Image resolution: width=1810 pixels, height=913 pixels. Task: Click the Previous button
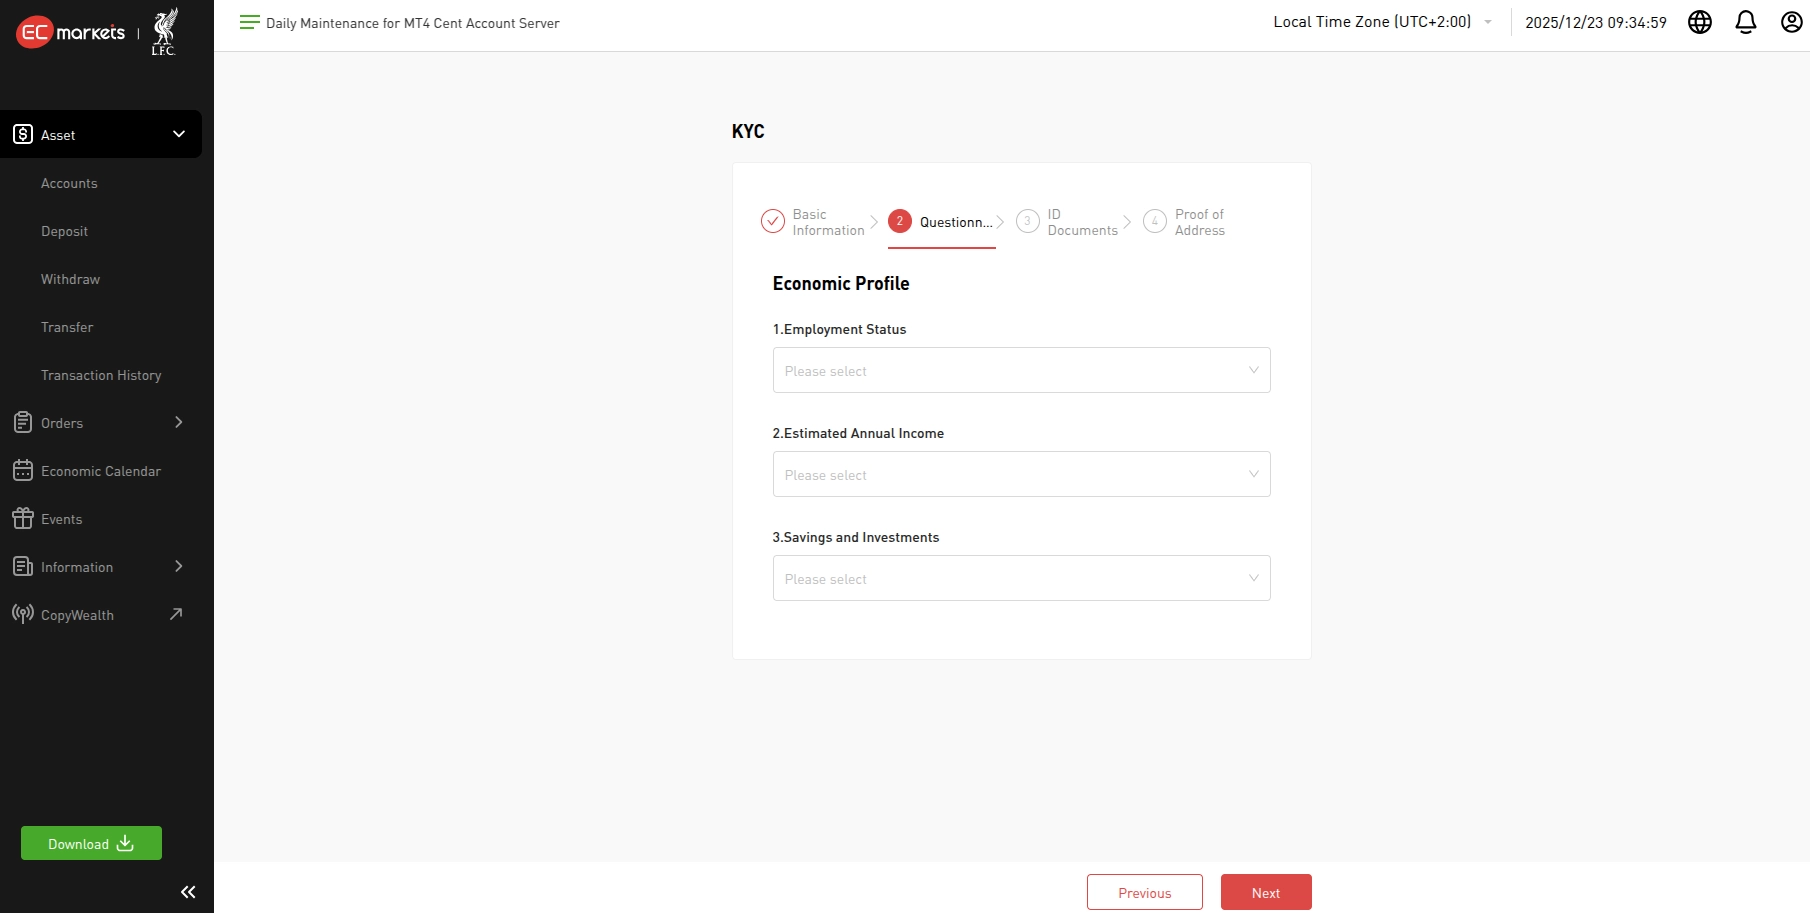(1144, 892)
